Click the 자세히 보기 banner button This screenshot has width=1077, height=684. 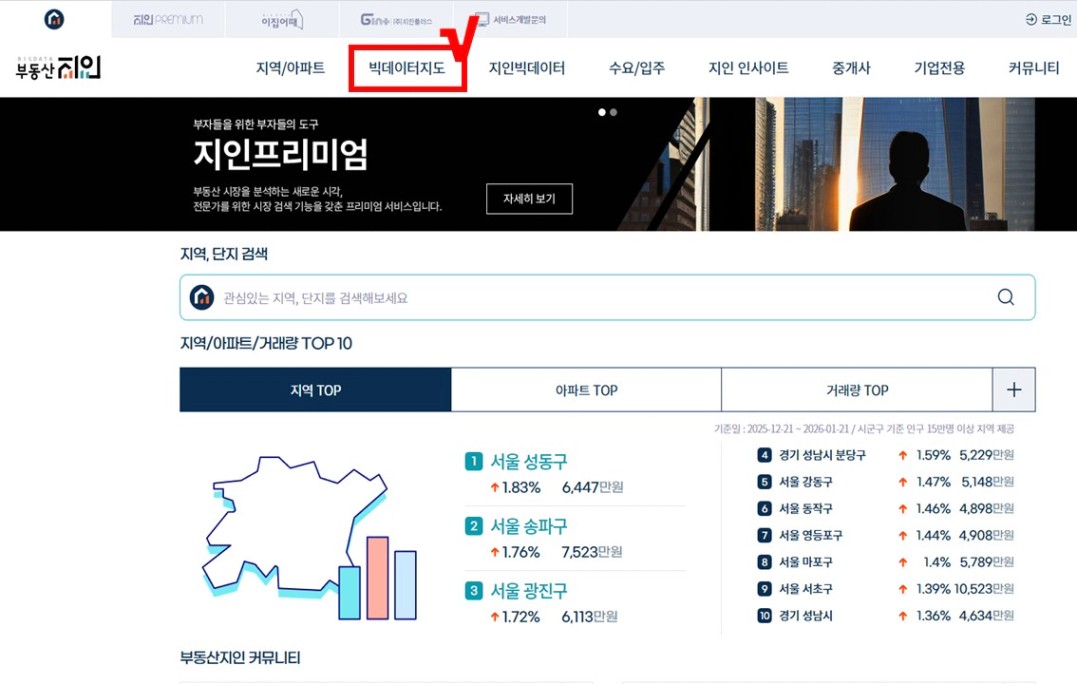point(529,198)
